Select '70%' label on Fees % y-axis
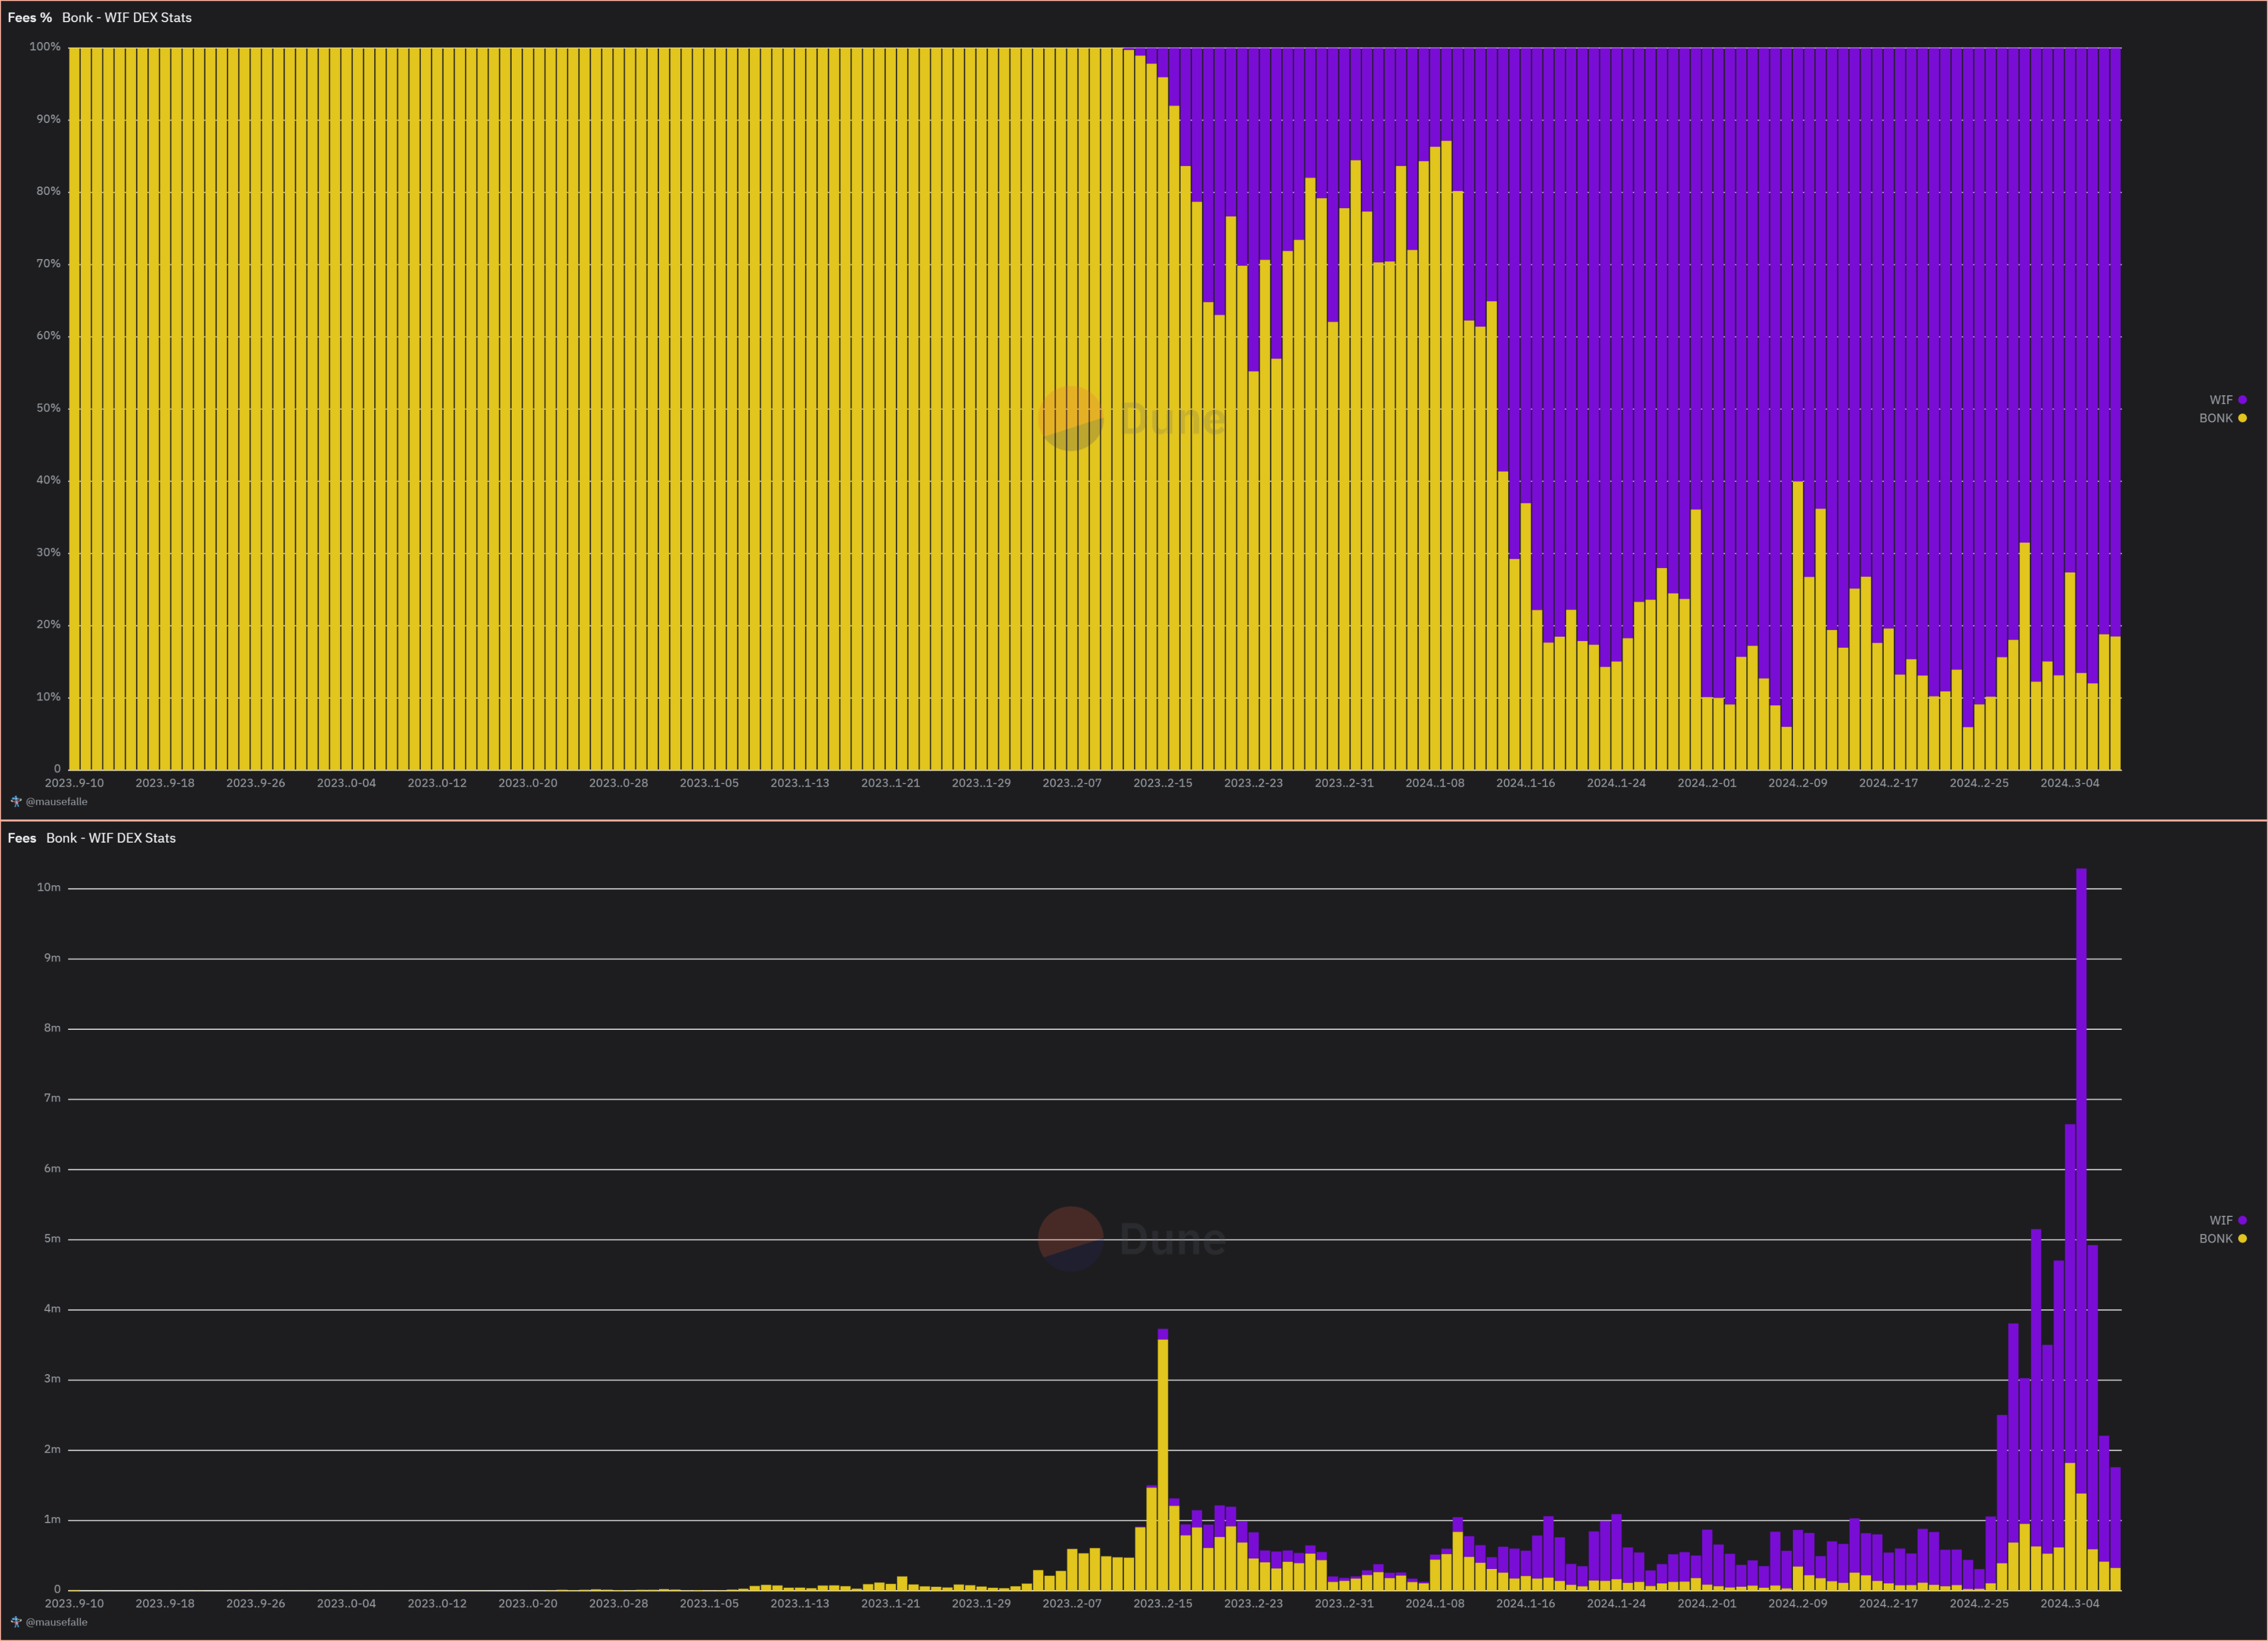Viewport: 2268px width, 1641px height. [x=48, y=264]
